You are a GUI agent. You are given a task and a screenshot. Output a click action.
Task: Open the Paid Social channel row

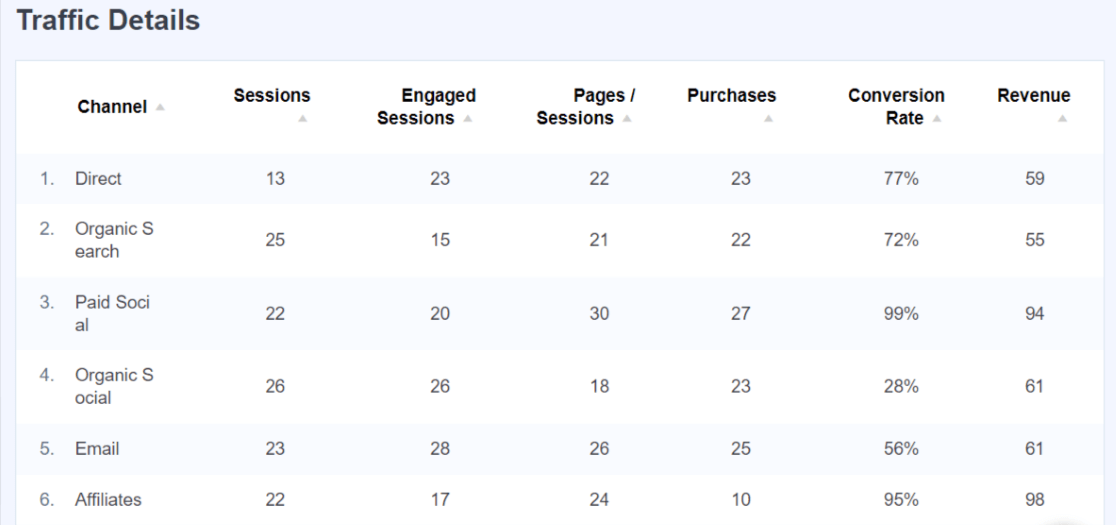coord(112,313)
